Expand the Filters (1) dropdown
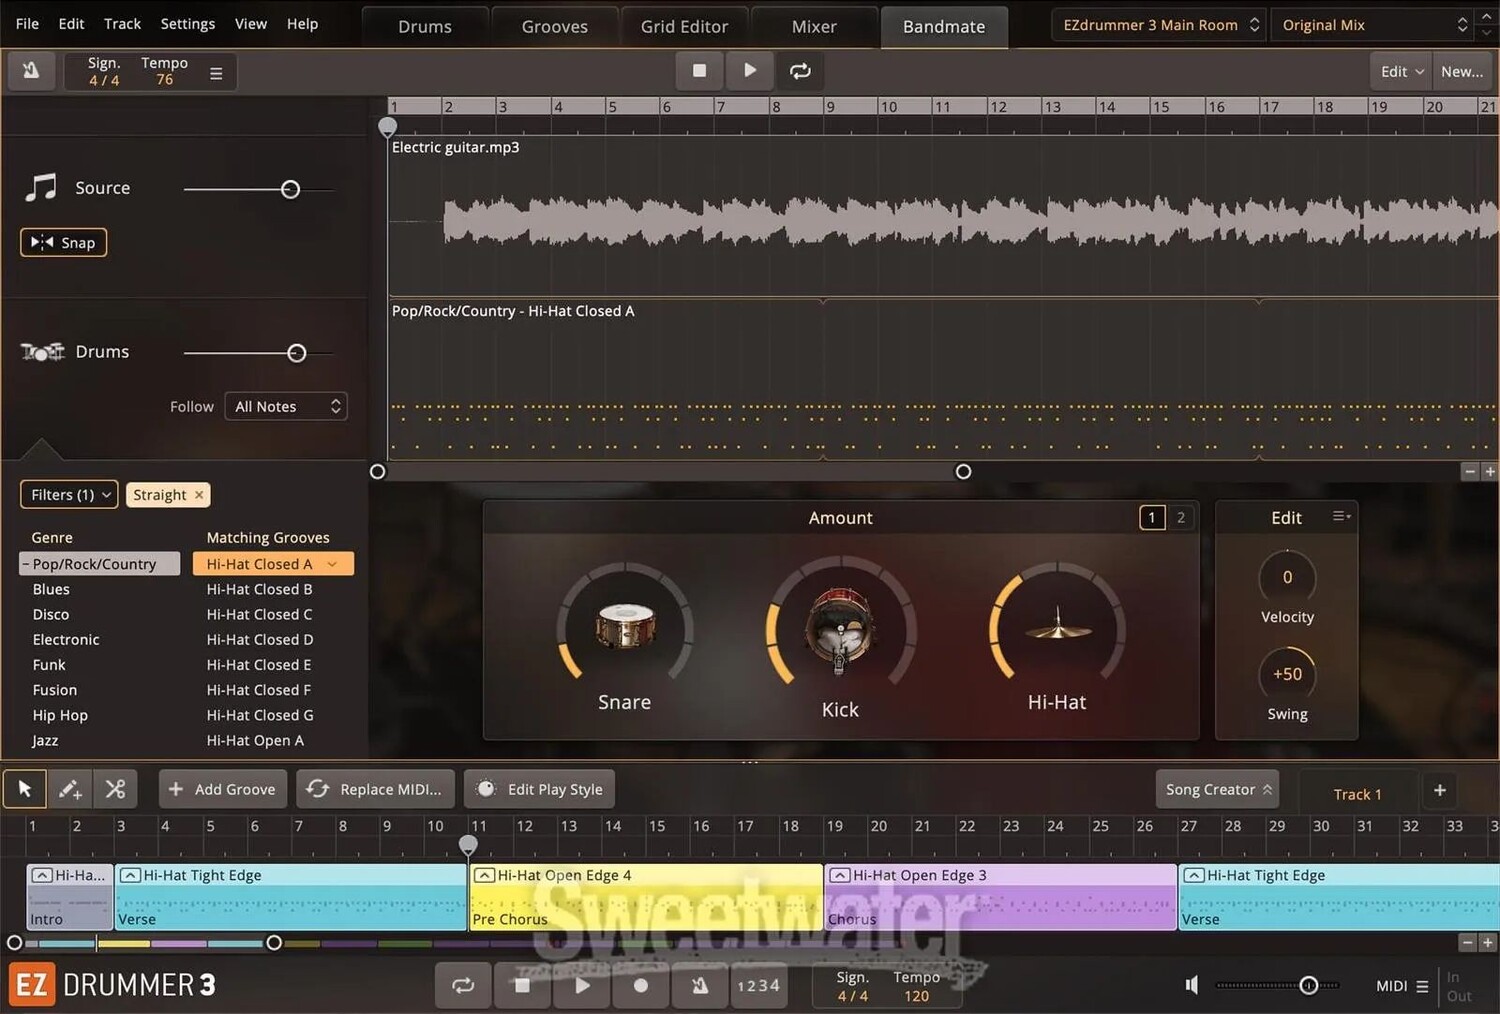 [69, 495]
